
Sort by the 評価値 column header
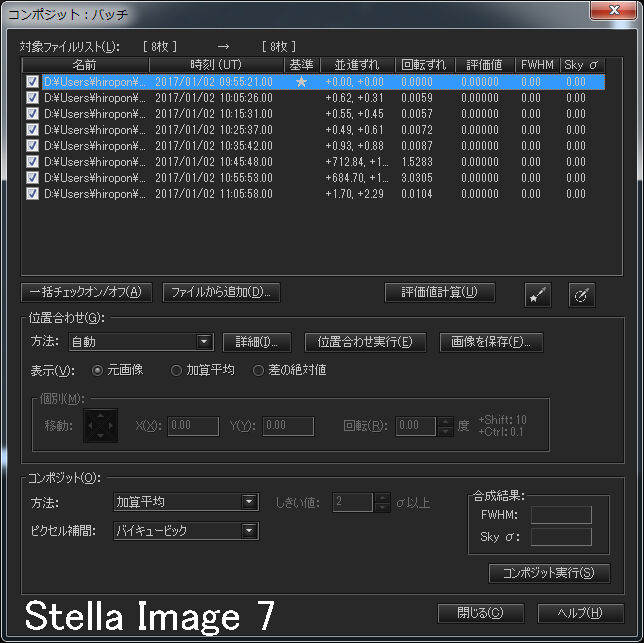pos(485,65)
